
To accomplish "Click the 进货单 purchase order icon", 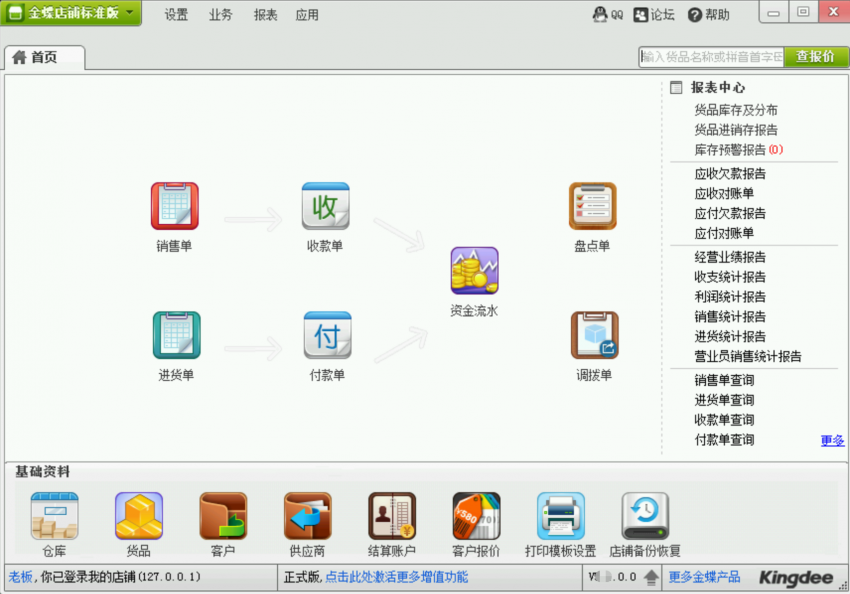I will (176, 335).
